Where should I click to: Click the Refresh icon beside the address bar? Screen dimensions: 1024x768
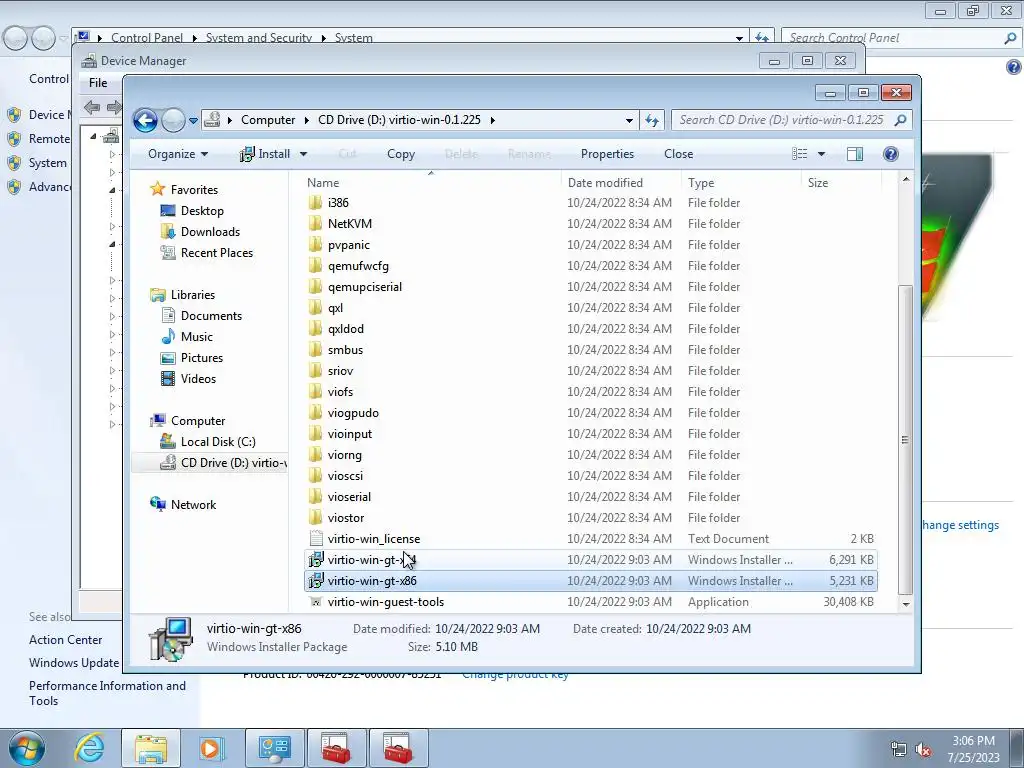tap(652, 120)
